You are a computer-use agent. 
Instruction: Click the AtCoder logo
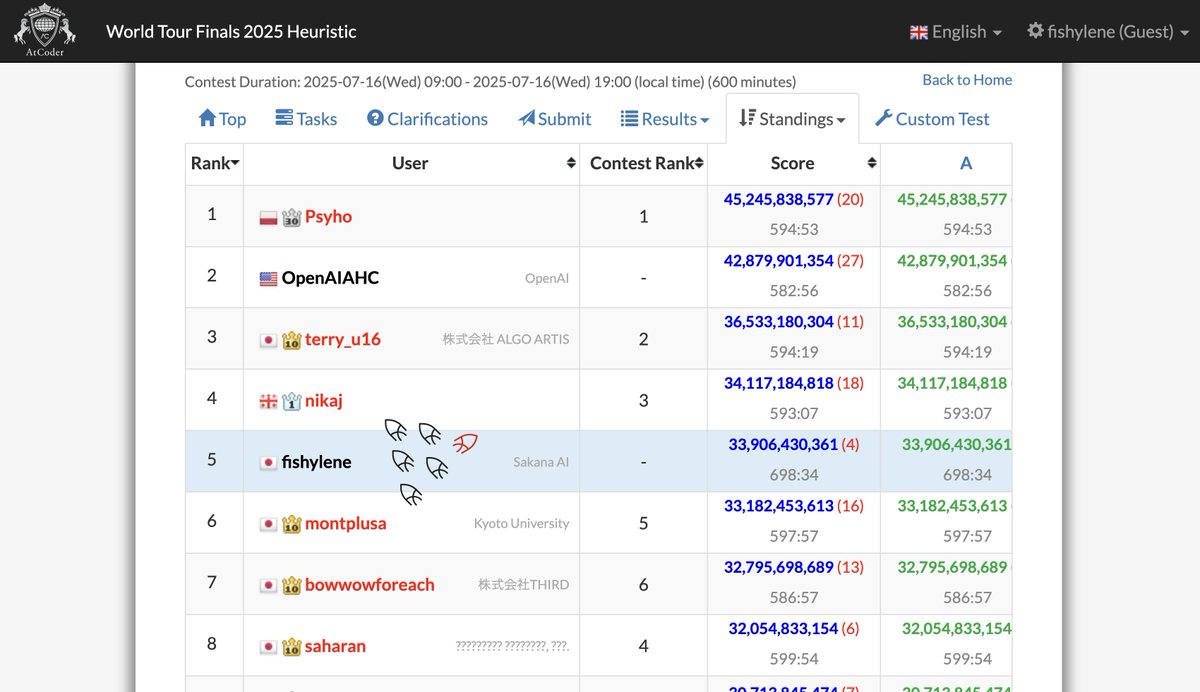coord(44,30)
